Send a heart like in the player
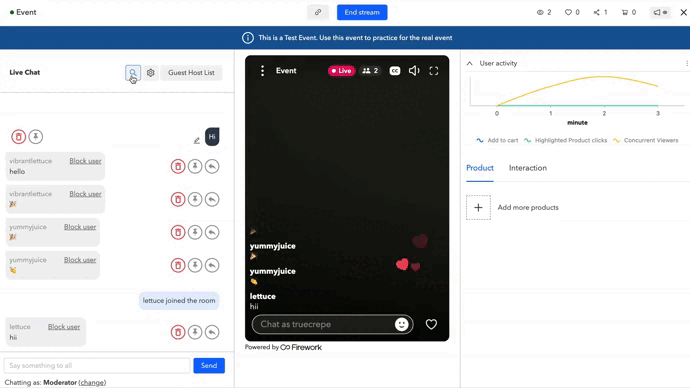 (x=431, y=325)
